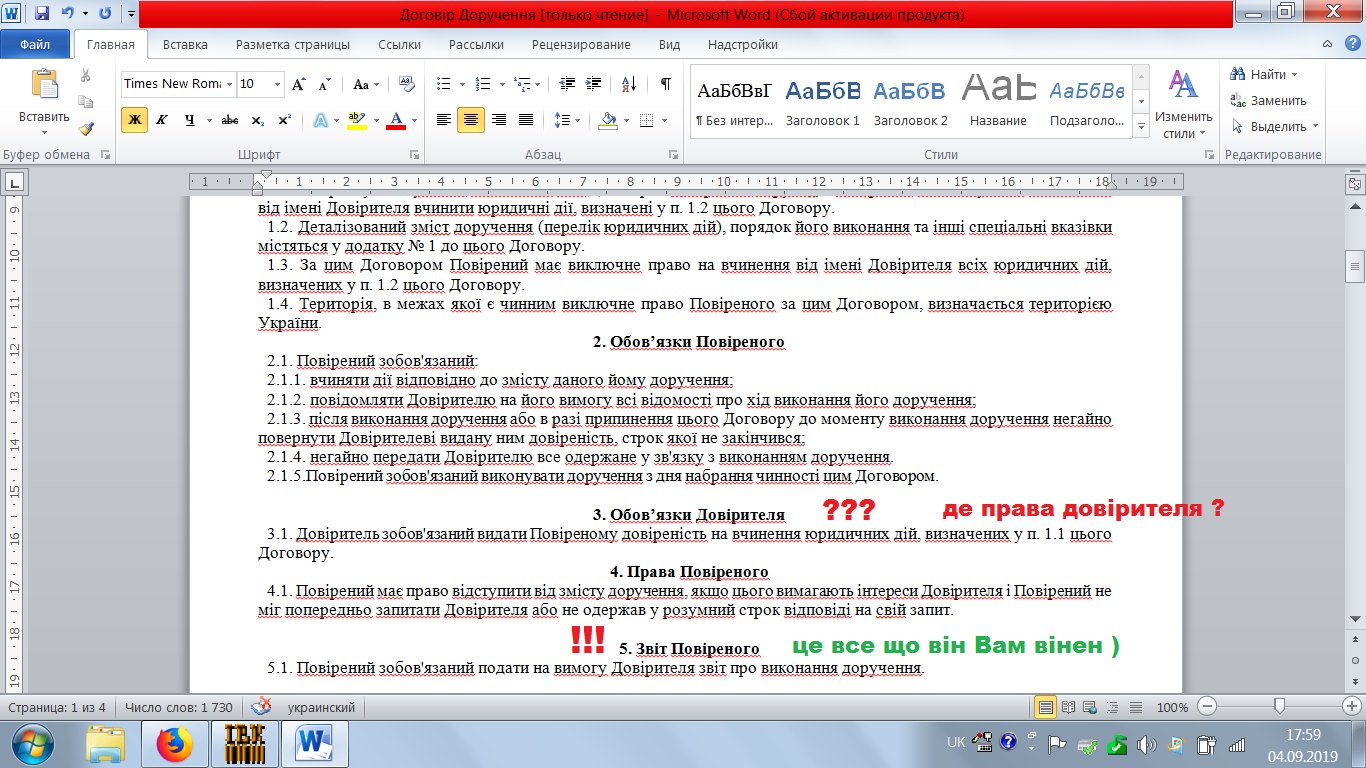Clear formatting with the eraser icon
1366x768 pixels.
click(x=407, y=84)
